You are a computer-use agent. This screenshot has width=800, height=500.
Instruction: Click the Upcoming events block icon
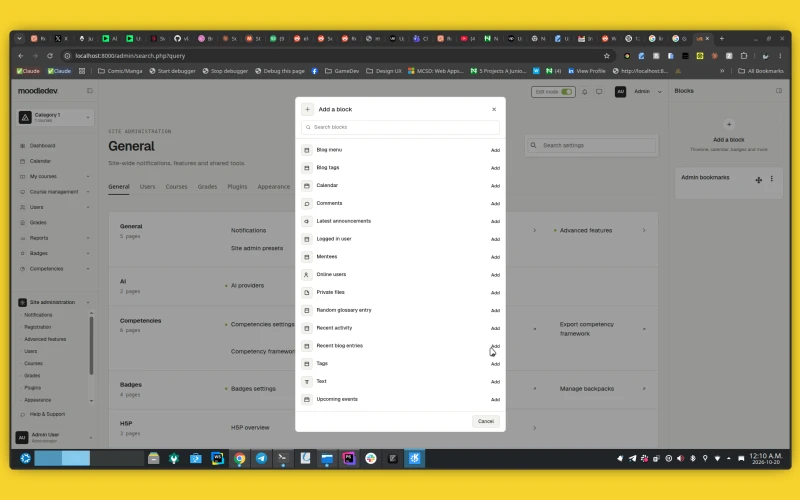[x=307, y=399]
